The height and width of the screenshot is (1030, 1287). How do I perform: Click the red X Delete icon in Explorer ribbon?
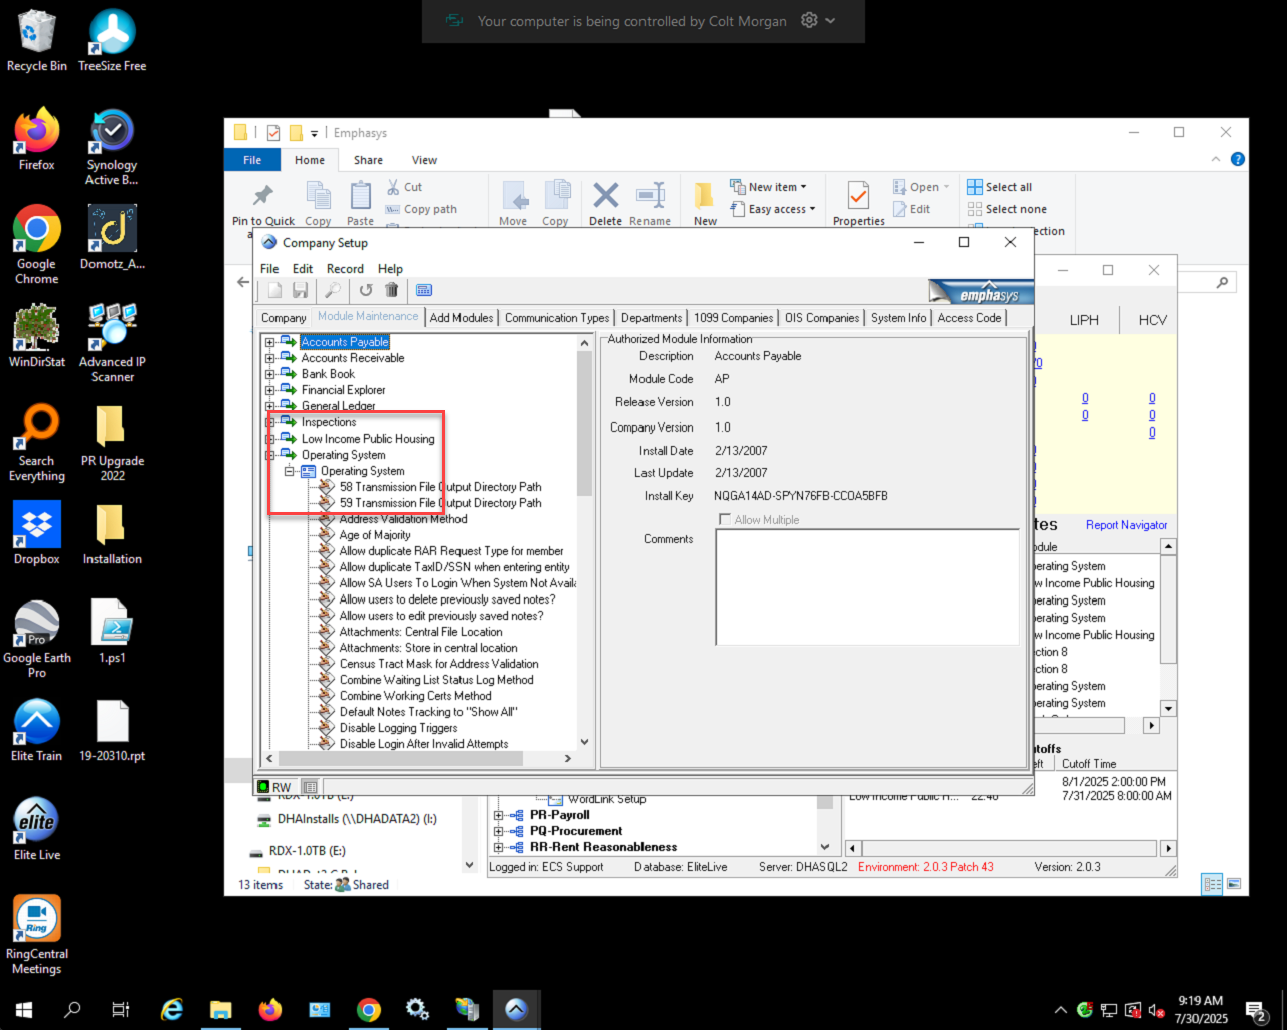point(605,195)
